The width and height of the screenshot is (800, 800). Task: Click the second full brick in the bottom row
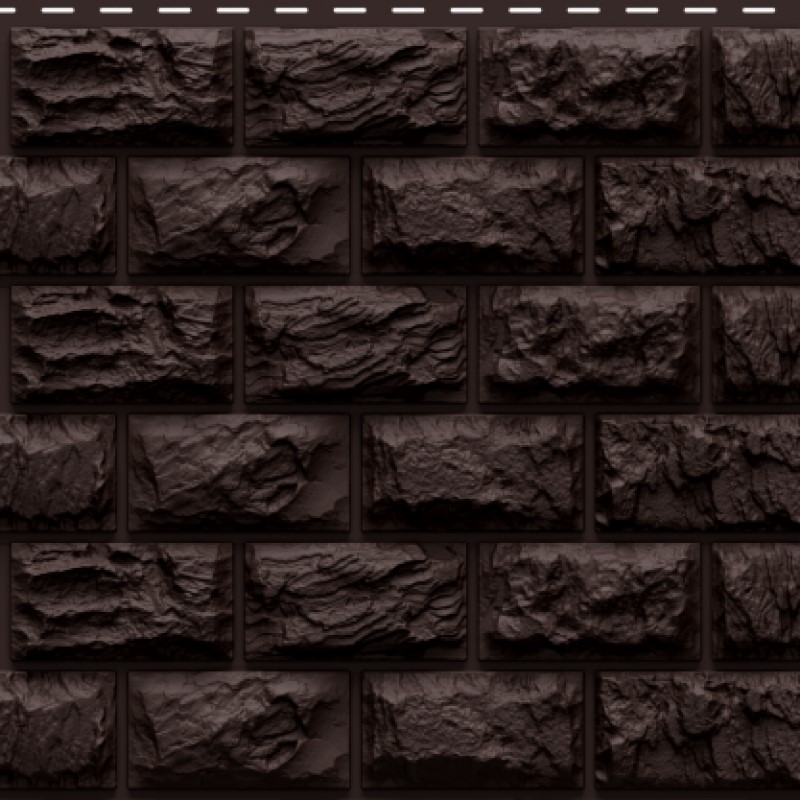(473, 730)
